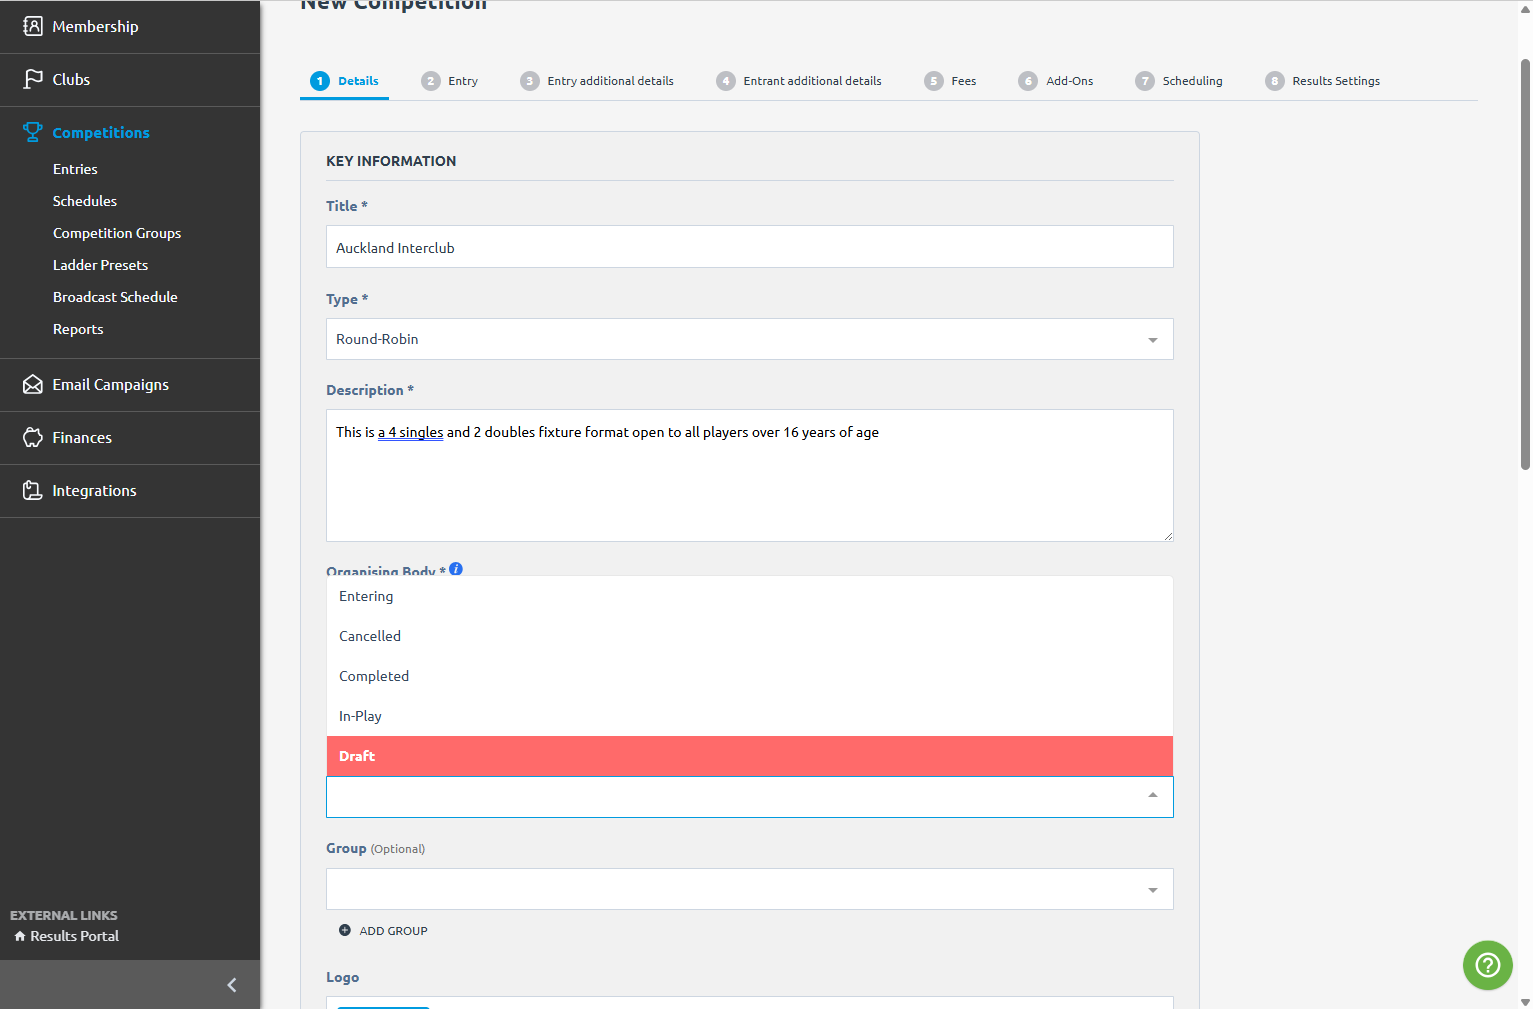Image resolution: width=1533 pixels, height=1009 pixels.
Task: Select Cancelled status option
Action: tap(749, 636)
